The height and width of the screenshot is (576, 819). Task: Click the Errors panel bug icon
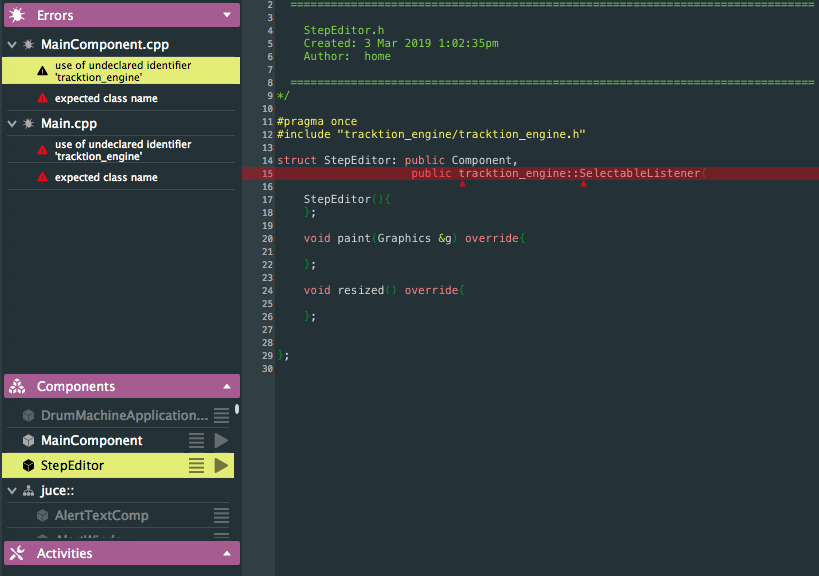tap(17, 15)
